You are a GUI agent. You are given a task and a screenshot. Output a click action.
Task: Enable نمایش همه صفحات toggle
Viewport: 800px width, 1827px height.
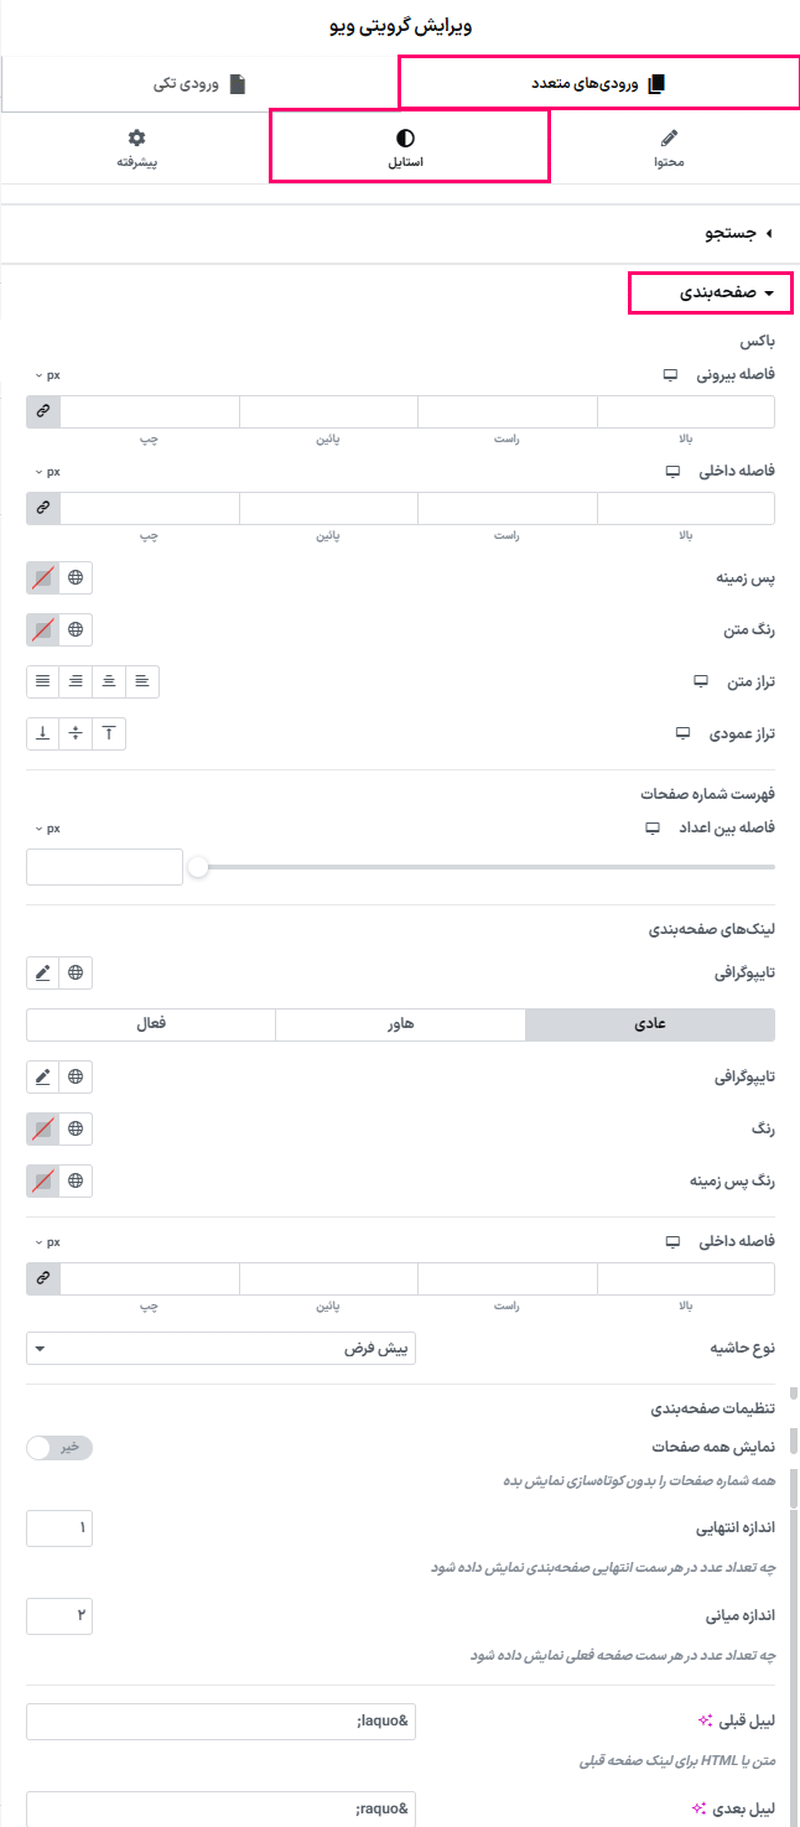click(58, 1447)
